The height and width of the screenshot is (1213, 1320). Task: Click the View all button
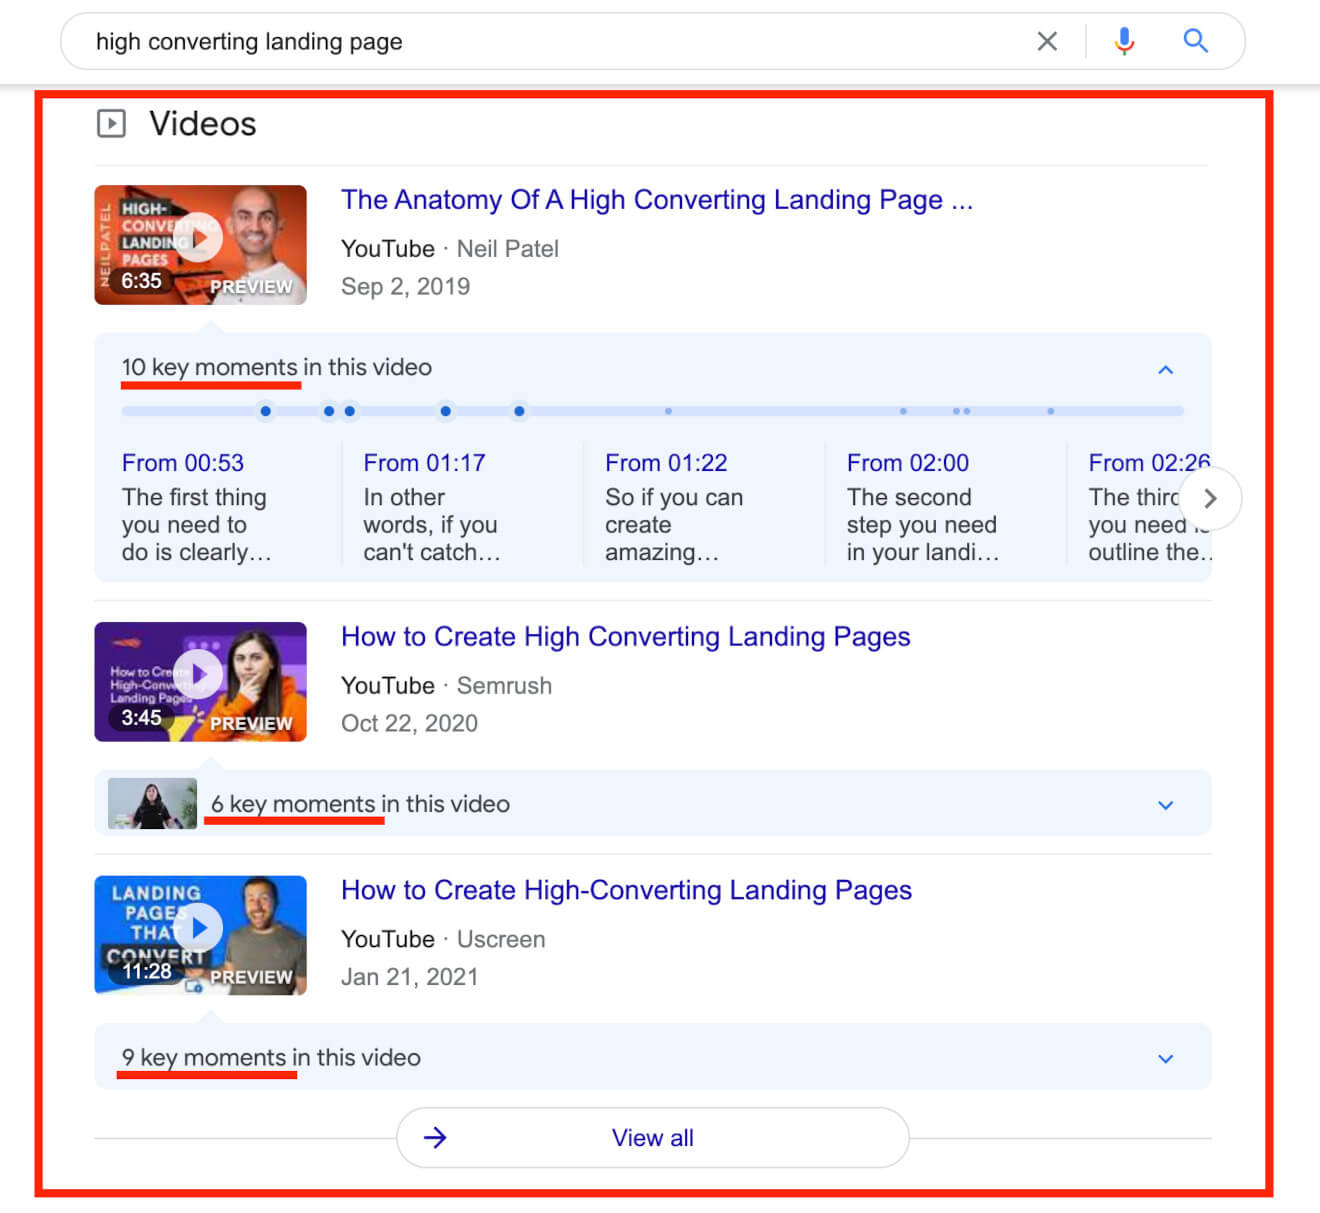click(653, 1138)
